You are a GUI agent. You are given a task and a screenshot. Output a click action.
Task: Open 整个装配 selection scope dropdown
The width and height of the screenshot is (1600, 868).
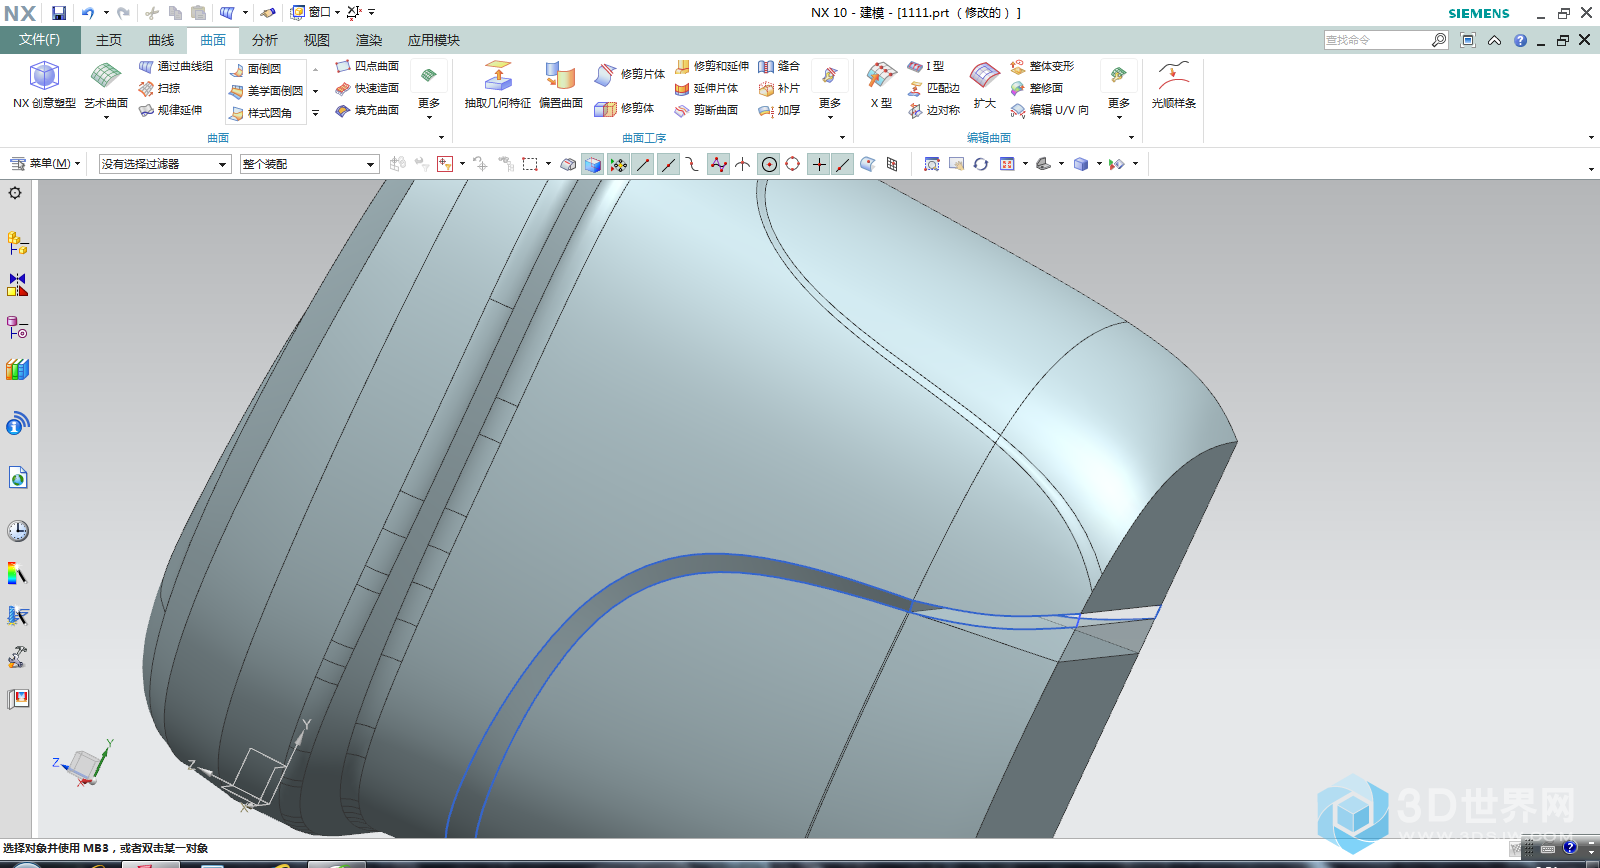(309, 164)
